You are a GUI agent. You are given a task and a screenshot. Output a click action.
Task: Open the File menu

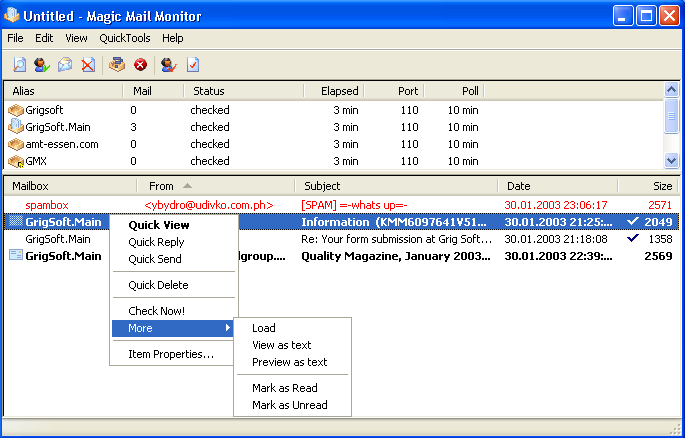click(15, 38)
